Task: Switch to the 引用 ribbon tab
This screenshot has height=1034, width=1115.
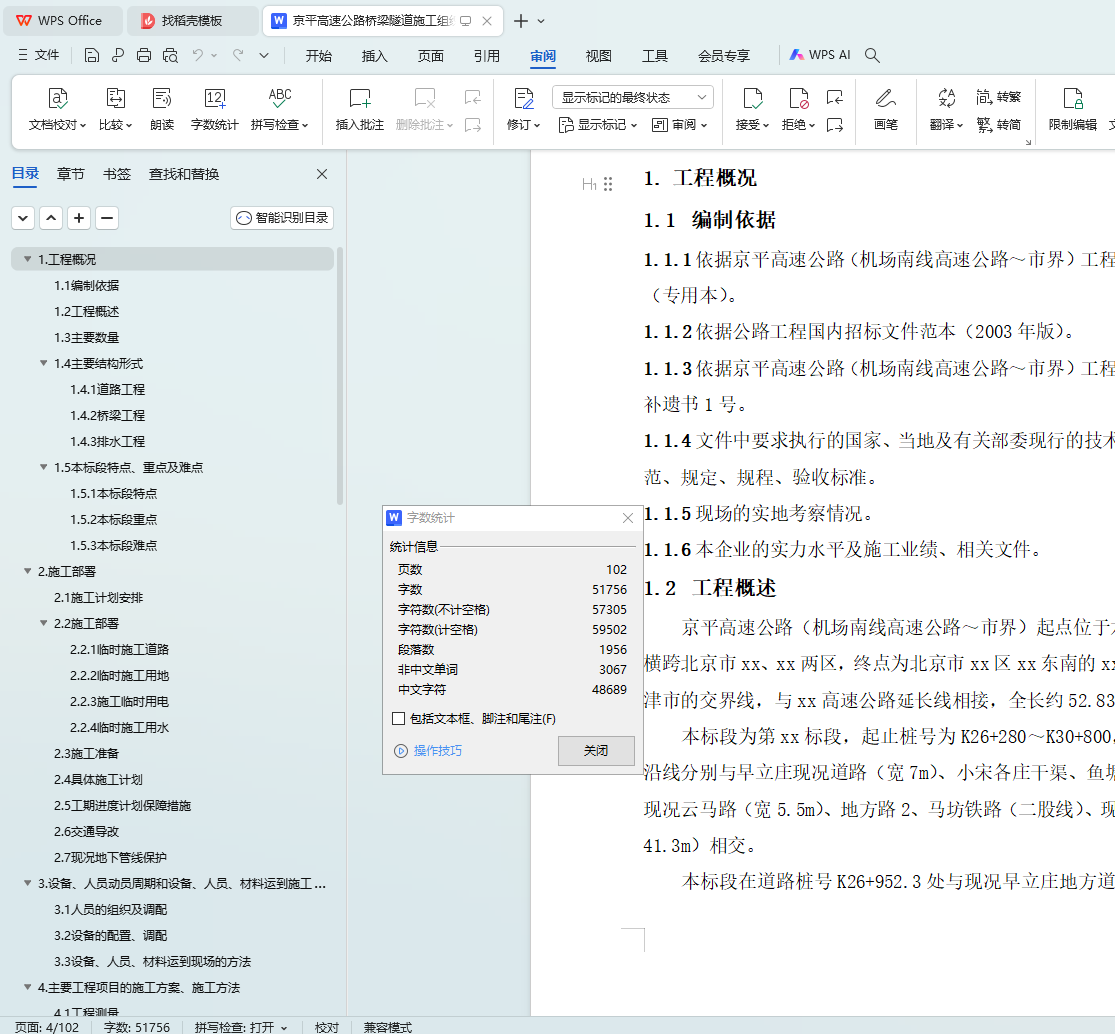Action: [x=486, y=55]
